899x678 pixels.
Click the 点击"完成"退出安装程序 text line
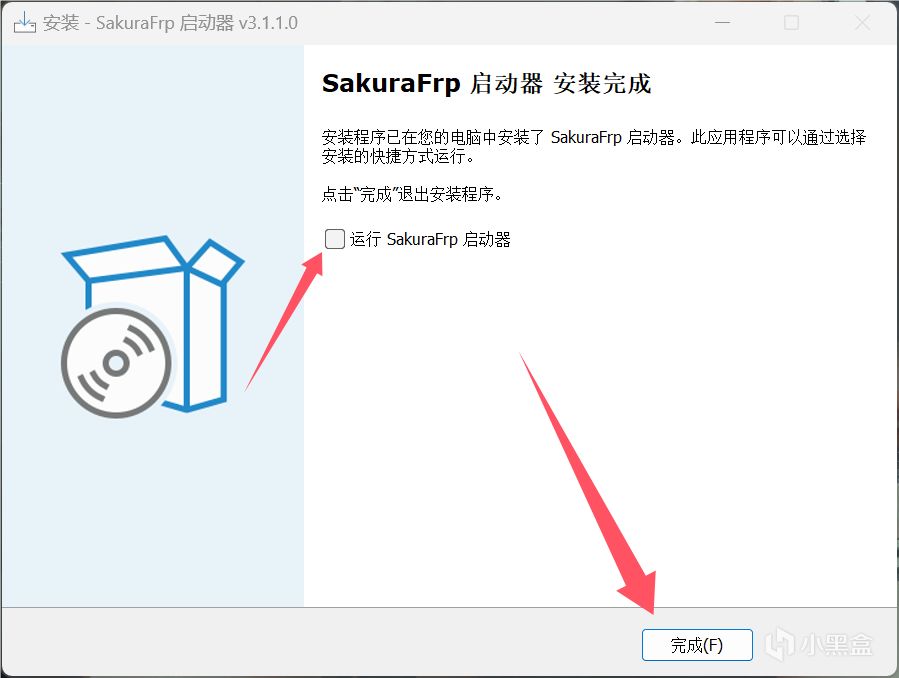(412, 194)
